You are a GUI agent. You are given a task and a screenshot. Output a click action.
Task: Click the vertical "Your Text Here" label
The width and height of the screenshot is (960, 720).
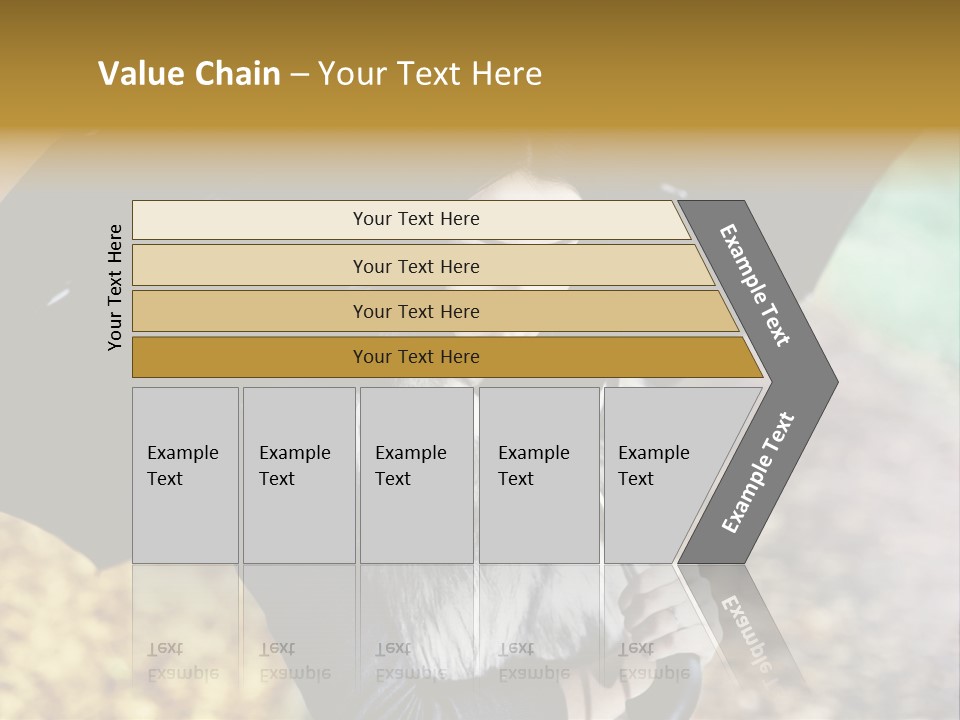(115, 287)
